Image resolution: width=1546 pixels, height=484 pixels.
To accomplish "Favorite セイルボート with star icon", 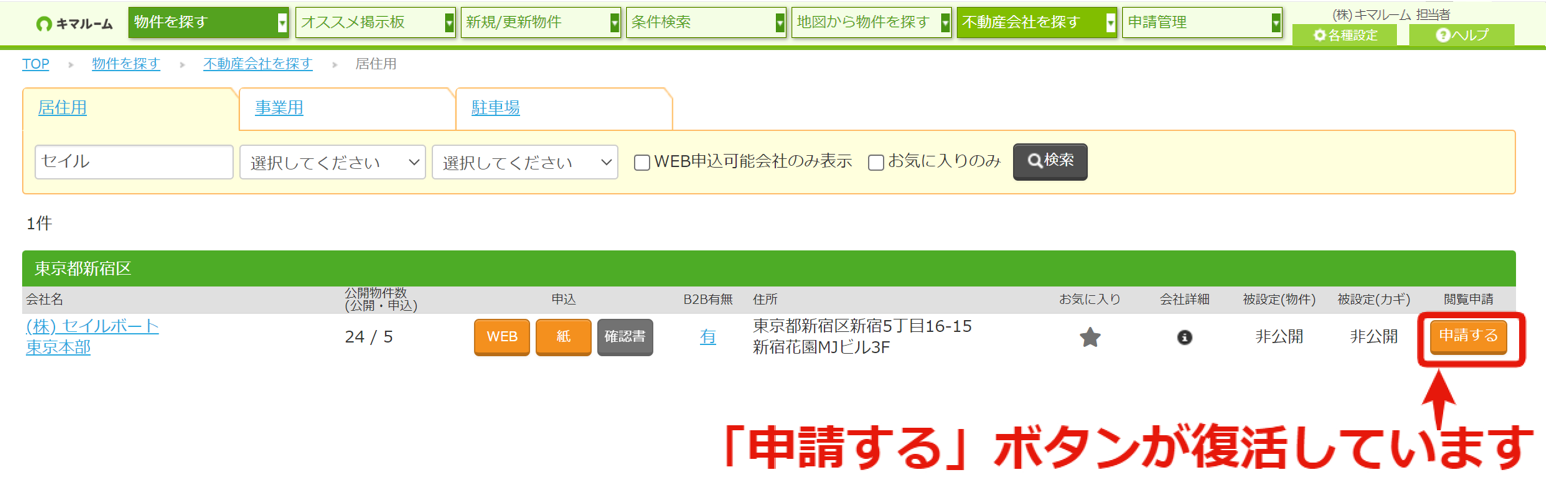I will pos(1090,338).
